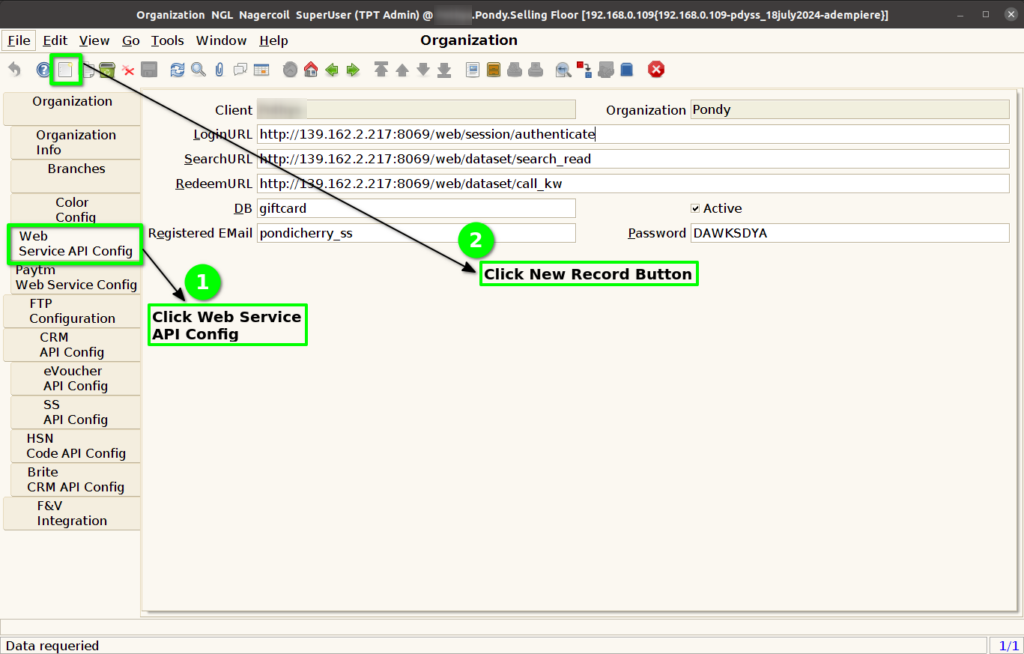Click the Password input field
1024x654 pixels.
point(850,233)
